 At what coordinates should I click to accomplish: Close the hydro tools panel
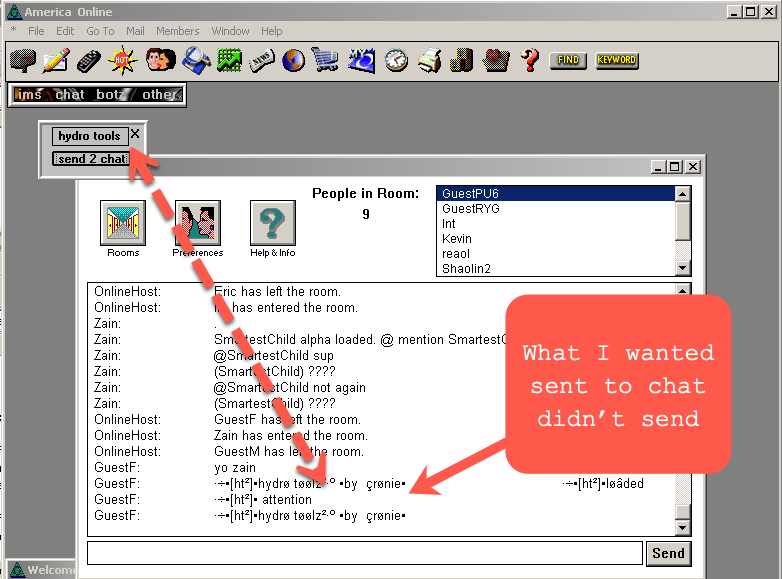135,134
